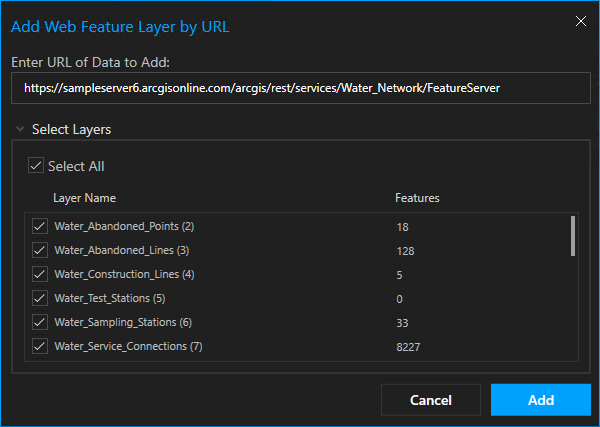Screen dimensions: 600x427
Task: Click the 8227 features count value
Action: (x=409, y=347)
